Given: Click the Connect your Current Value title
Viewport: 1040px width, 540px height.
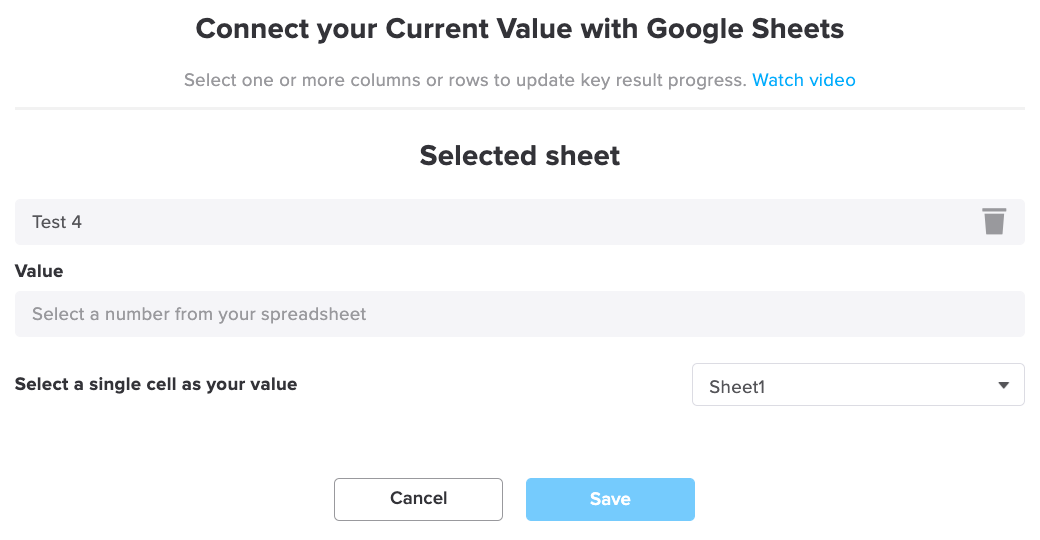Looking at the screenshot, I should click(x=519, y=29).
